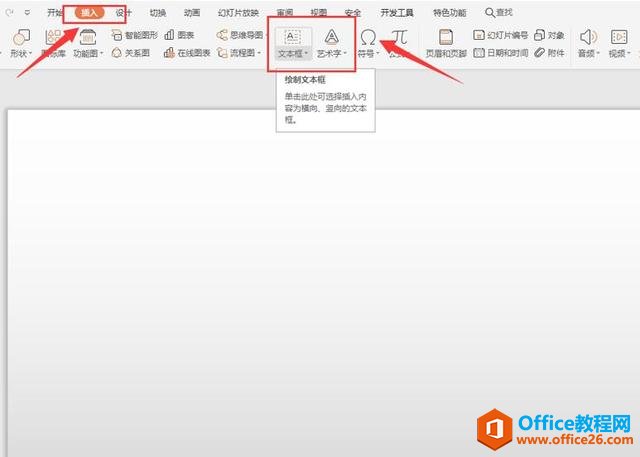640x457 pixels.
Task: Insert an Object (对象)
Action: click(x=549, y=35)
